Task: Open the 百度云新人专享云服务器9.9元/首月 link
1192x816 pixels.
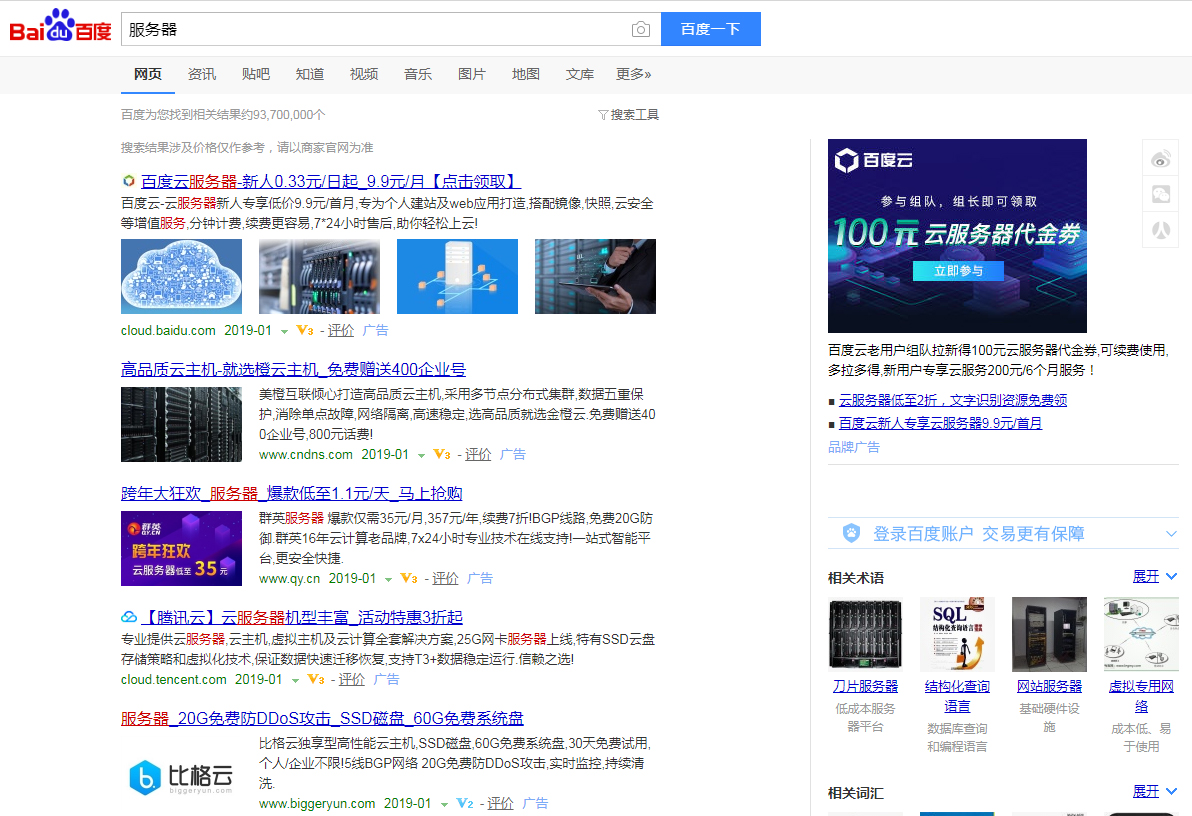Action: (940, 423)
